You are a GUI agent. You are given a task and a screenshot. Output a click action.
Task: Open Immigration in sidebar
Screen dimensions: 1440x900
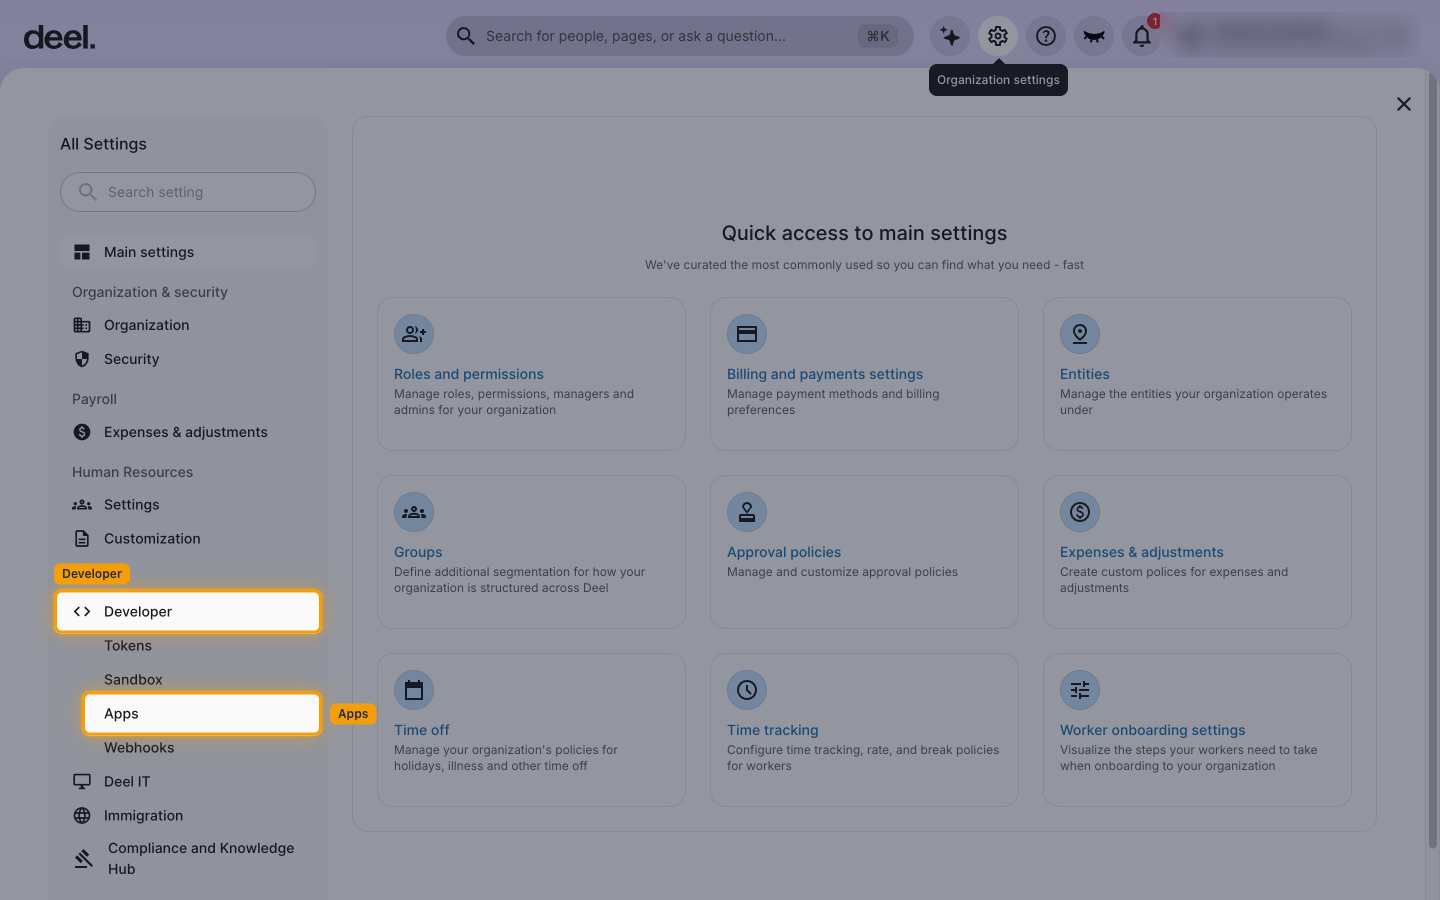tap(188, 816)
